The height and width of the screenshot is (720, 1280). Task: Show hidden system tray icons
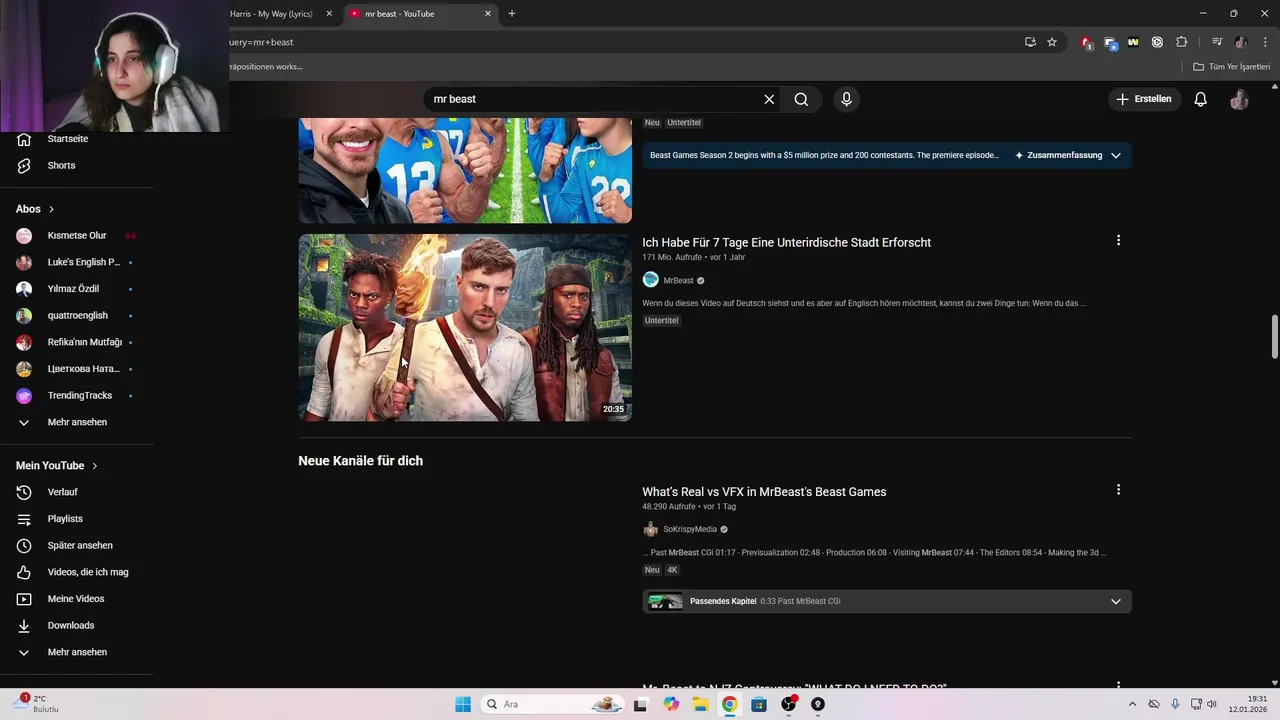(1132, 704)
